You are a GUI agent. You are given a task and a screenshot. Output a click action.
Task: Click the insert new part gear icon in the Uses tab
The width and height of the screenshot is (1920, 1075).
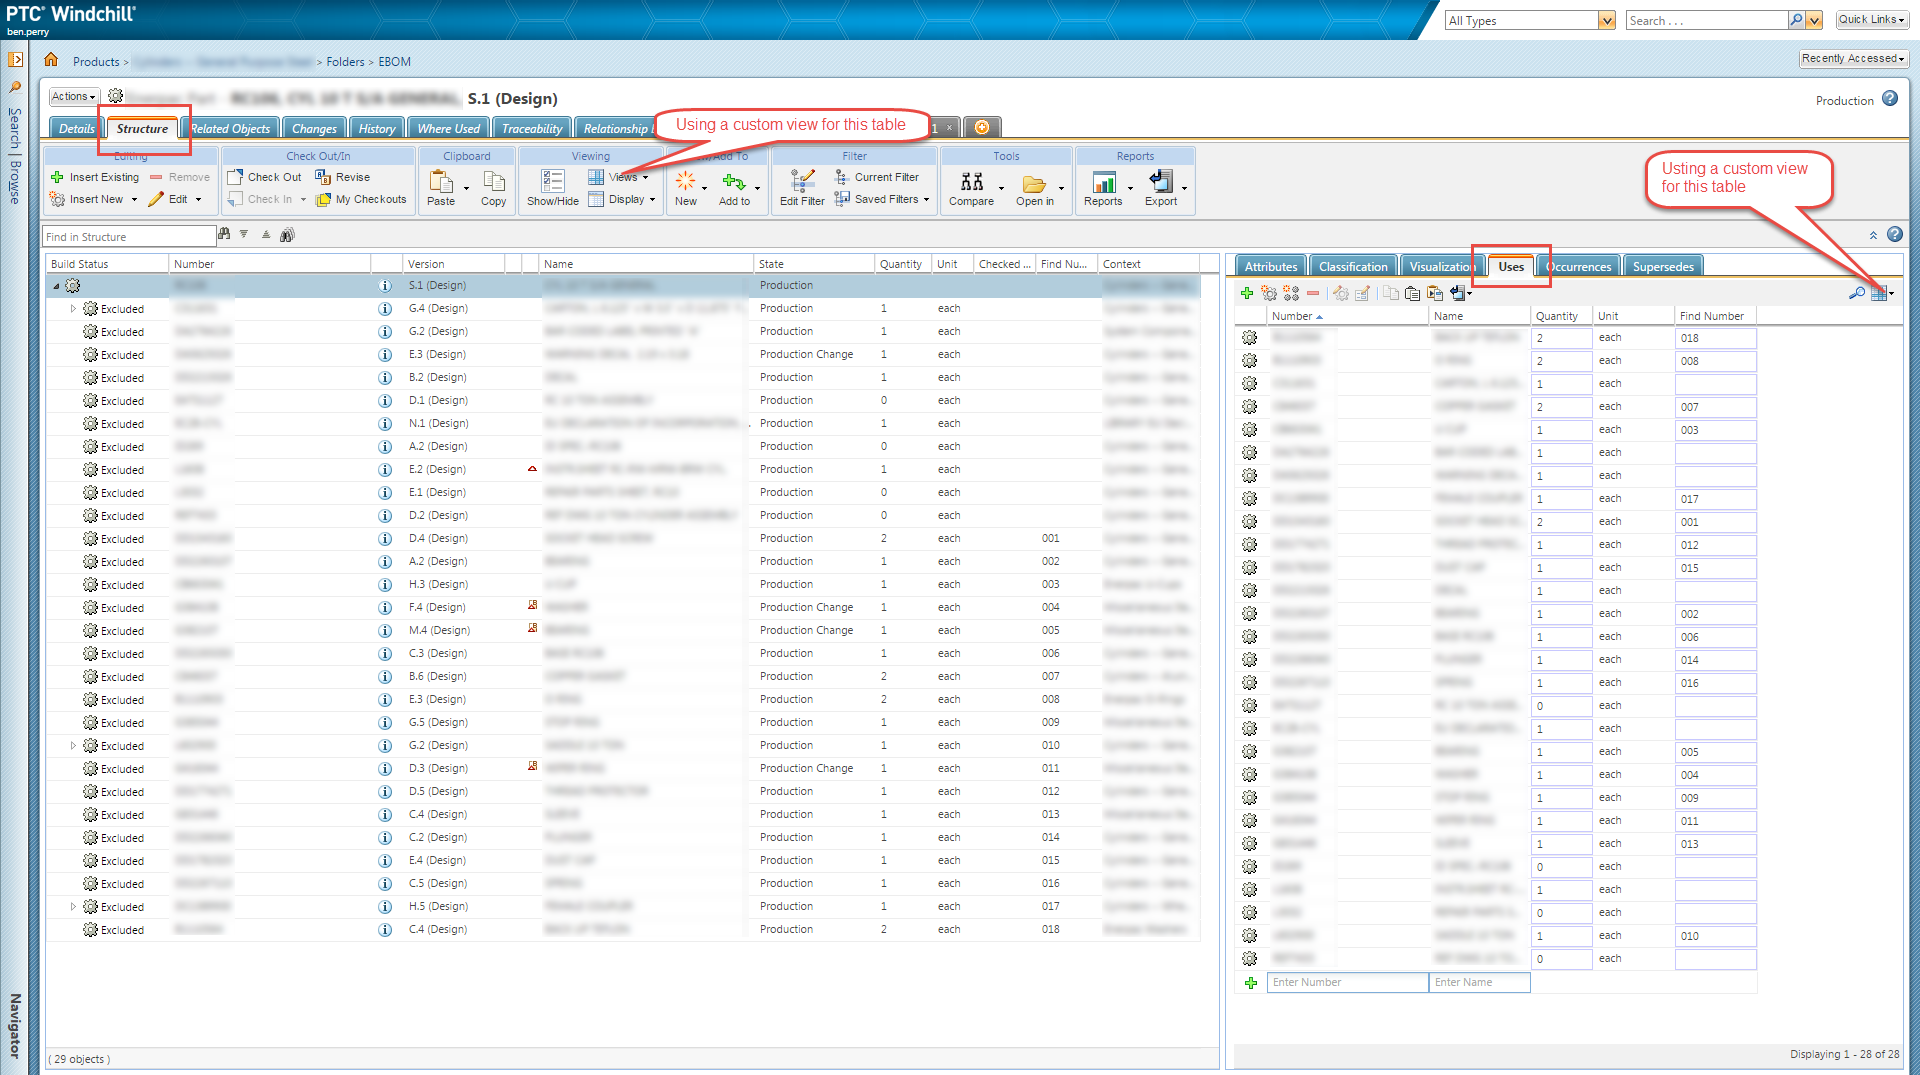[x=1269, y=293]
